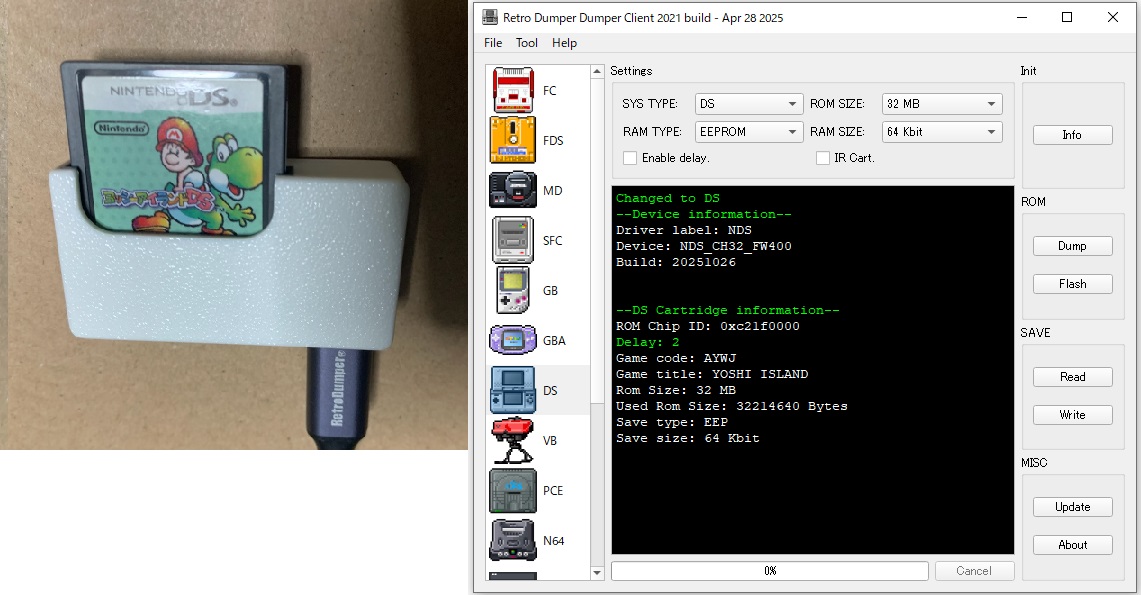Screen dimensions: 1141x595
Task: Click the 'Save type: EEP' log line
Action: point(672,422)
